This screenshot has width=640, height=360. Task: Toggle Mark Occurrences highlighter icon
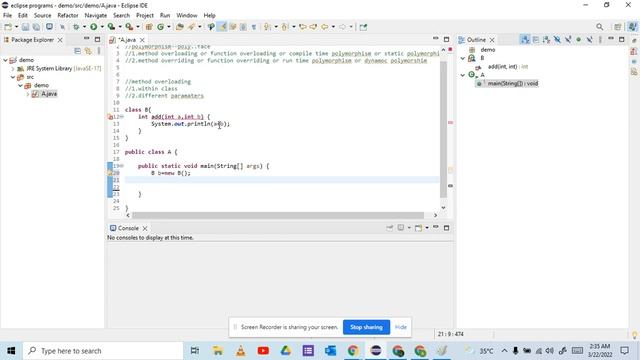(x=222, y=27)
